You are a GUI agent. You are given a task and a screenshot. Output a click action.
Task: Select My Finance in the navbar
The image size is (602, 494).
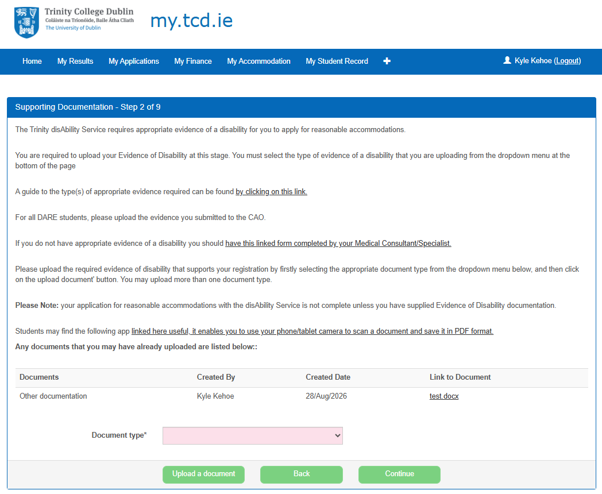(193, 61)
